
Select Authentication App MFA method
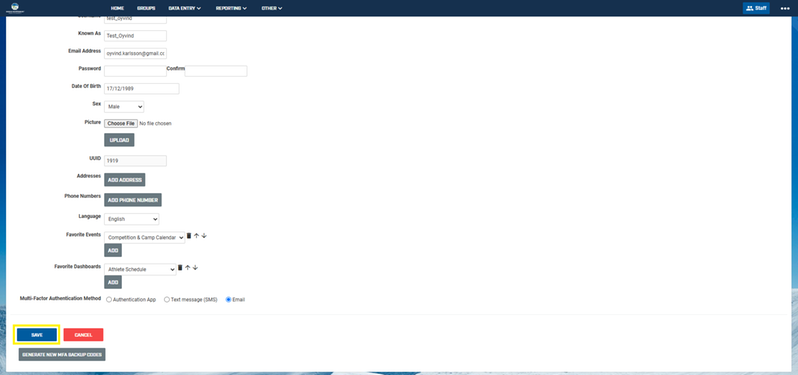click(x=109, y=300)
